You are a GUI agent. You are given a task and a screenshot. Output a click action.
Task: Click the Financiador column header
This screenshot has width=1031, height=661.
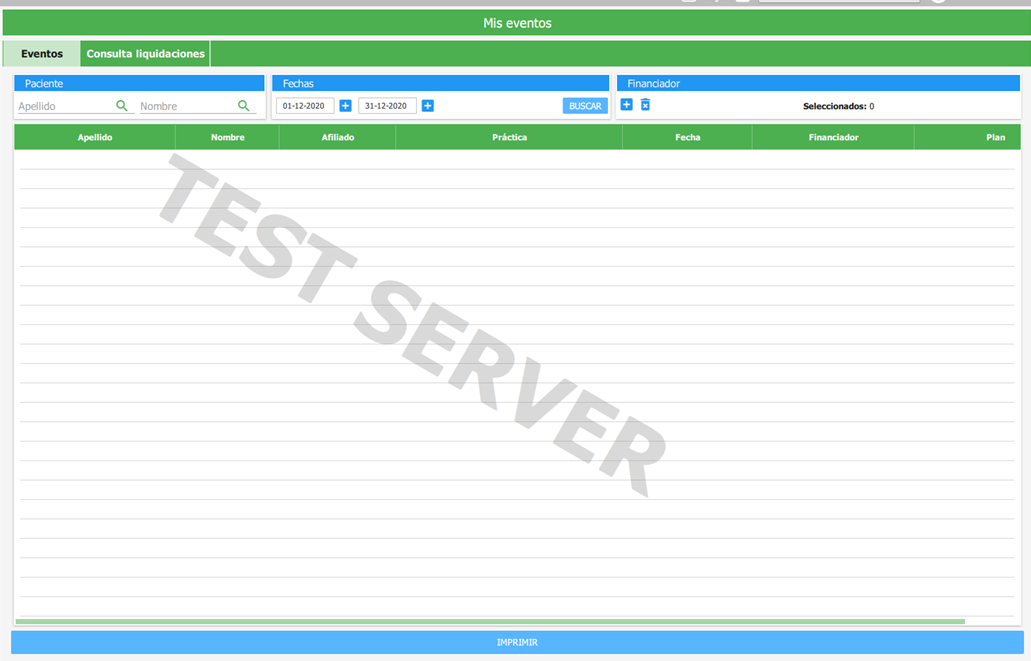[834, 137]
